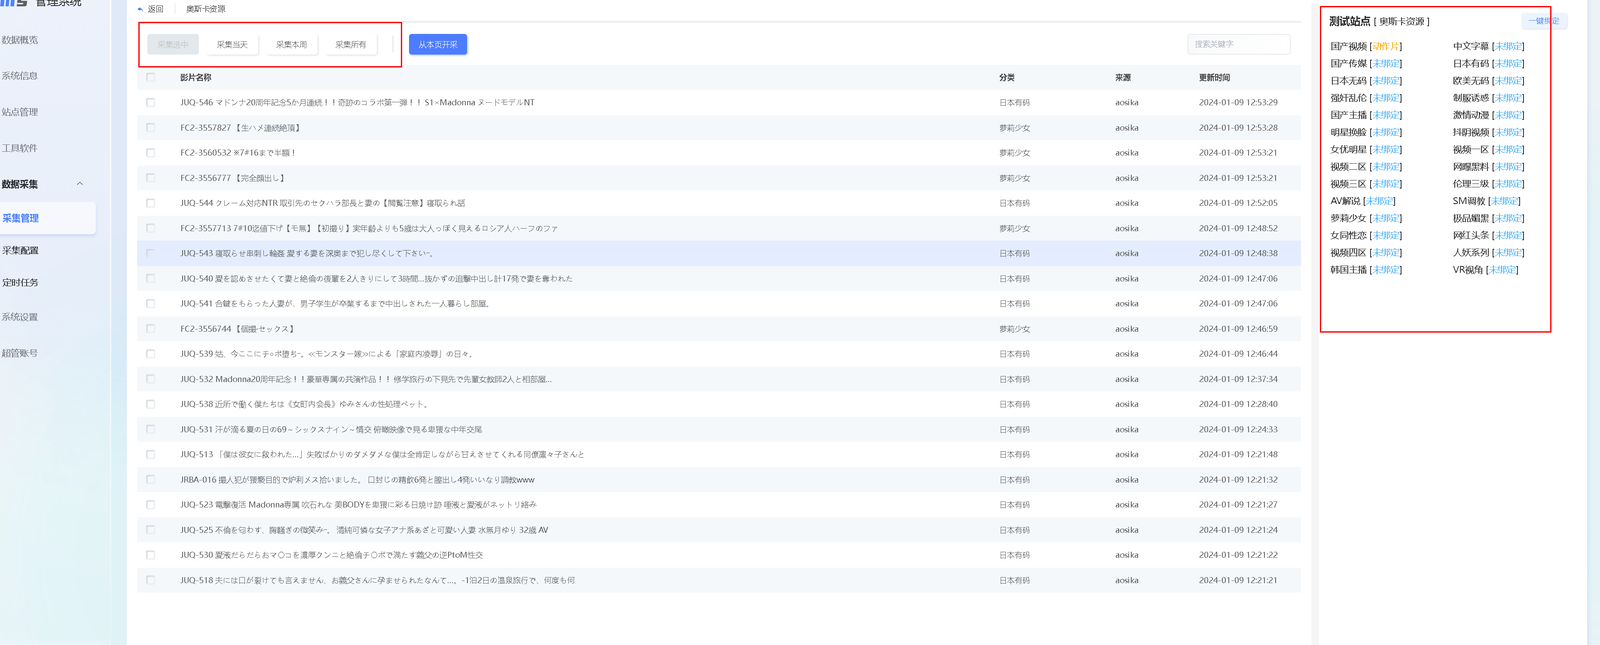Click the orange 动作片 link beside 国产视频

pyautogui.click(x=1386, y=46)
